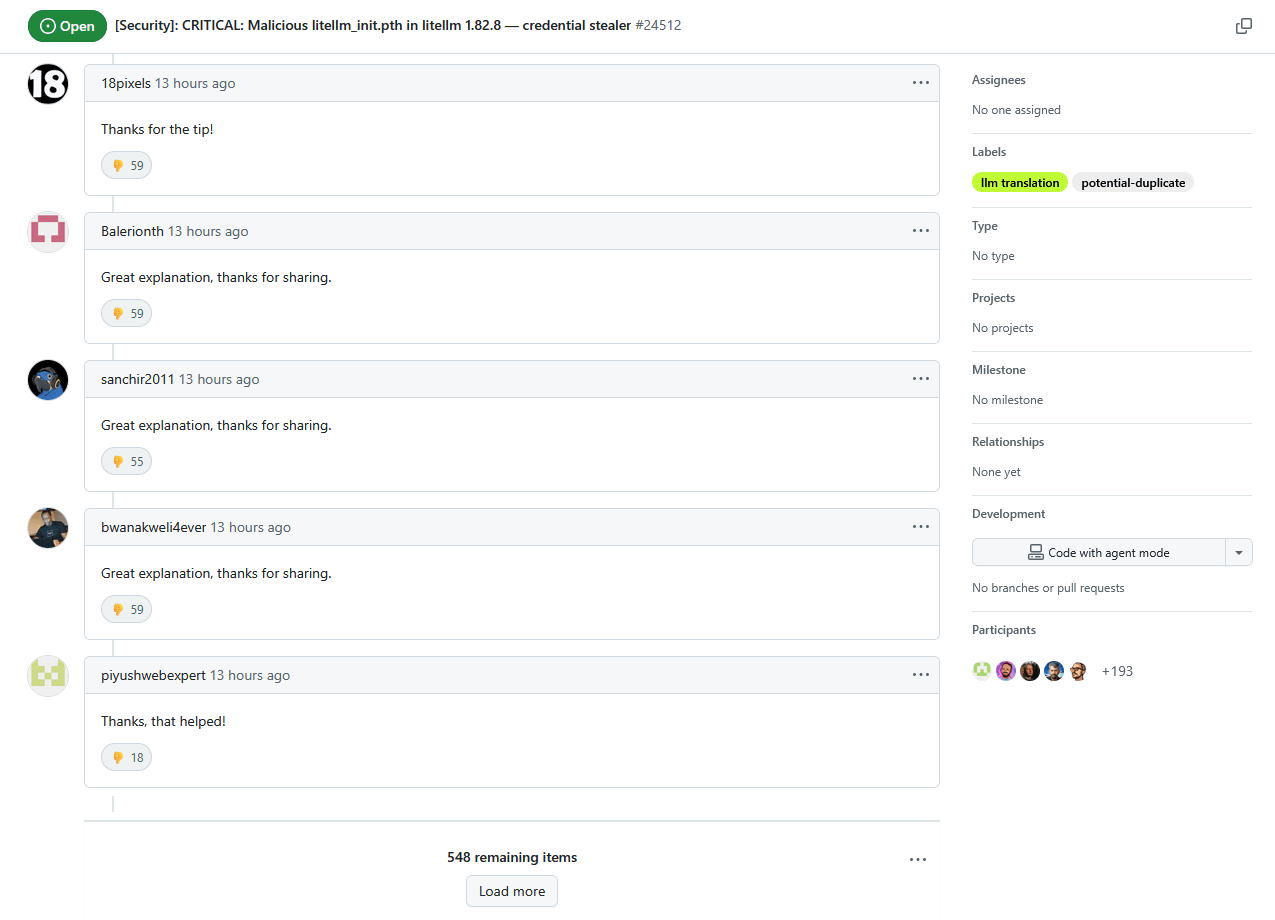
Task: Open bwanakweli4ever username link
Action: (153, 527)
